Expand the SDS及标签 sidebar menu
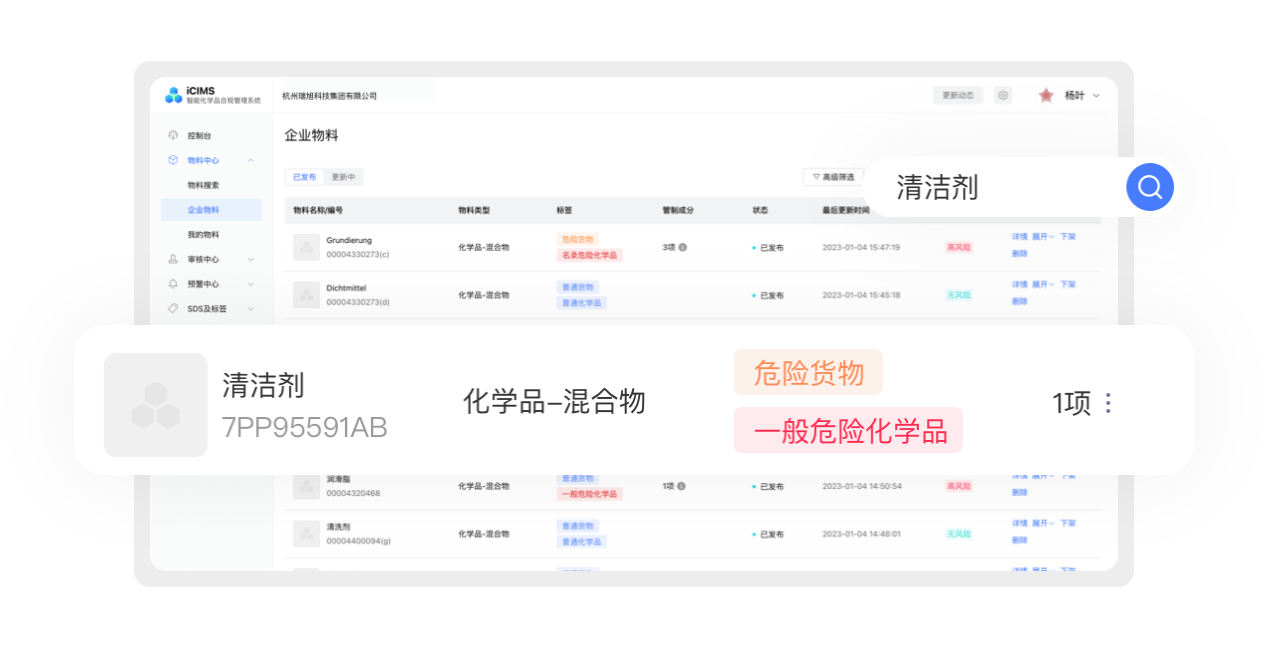This screenshot has height=666, width=1274. pos(250,309)
